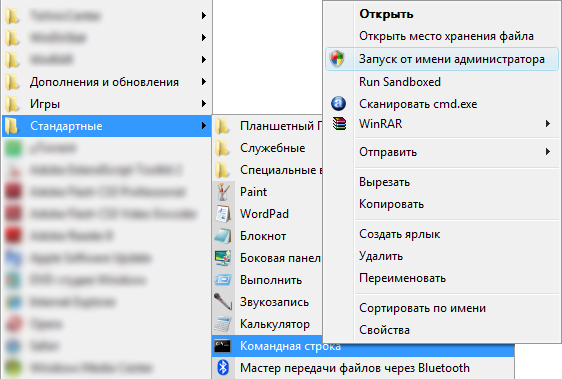Open the Служебные folder icon
The height and width of the screenshot is (379, 562).
point(223,148)
